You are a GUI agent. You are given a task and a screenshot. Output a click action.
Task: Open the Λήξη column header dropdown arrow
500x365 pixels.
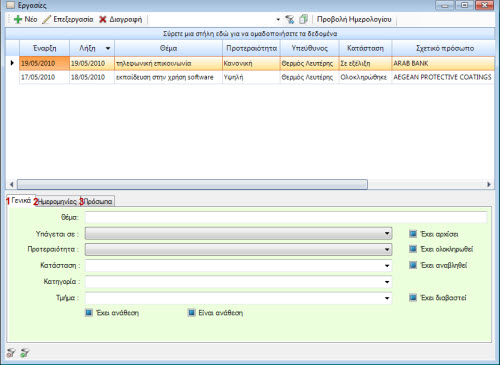coord(108,48)
